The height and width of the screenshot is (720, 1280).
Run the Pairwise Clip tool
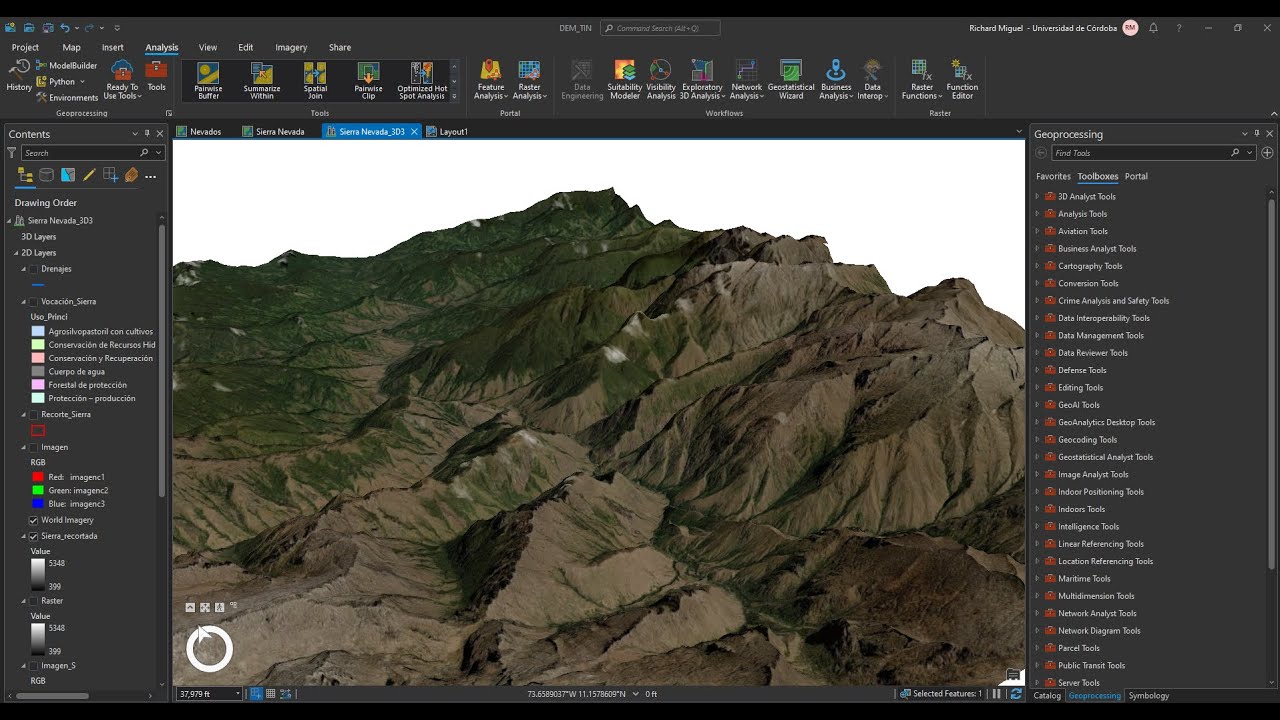point(368,81)
